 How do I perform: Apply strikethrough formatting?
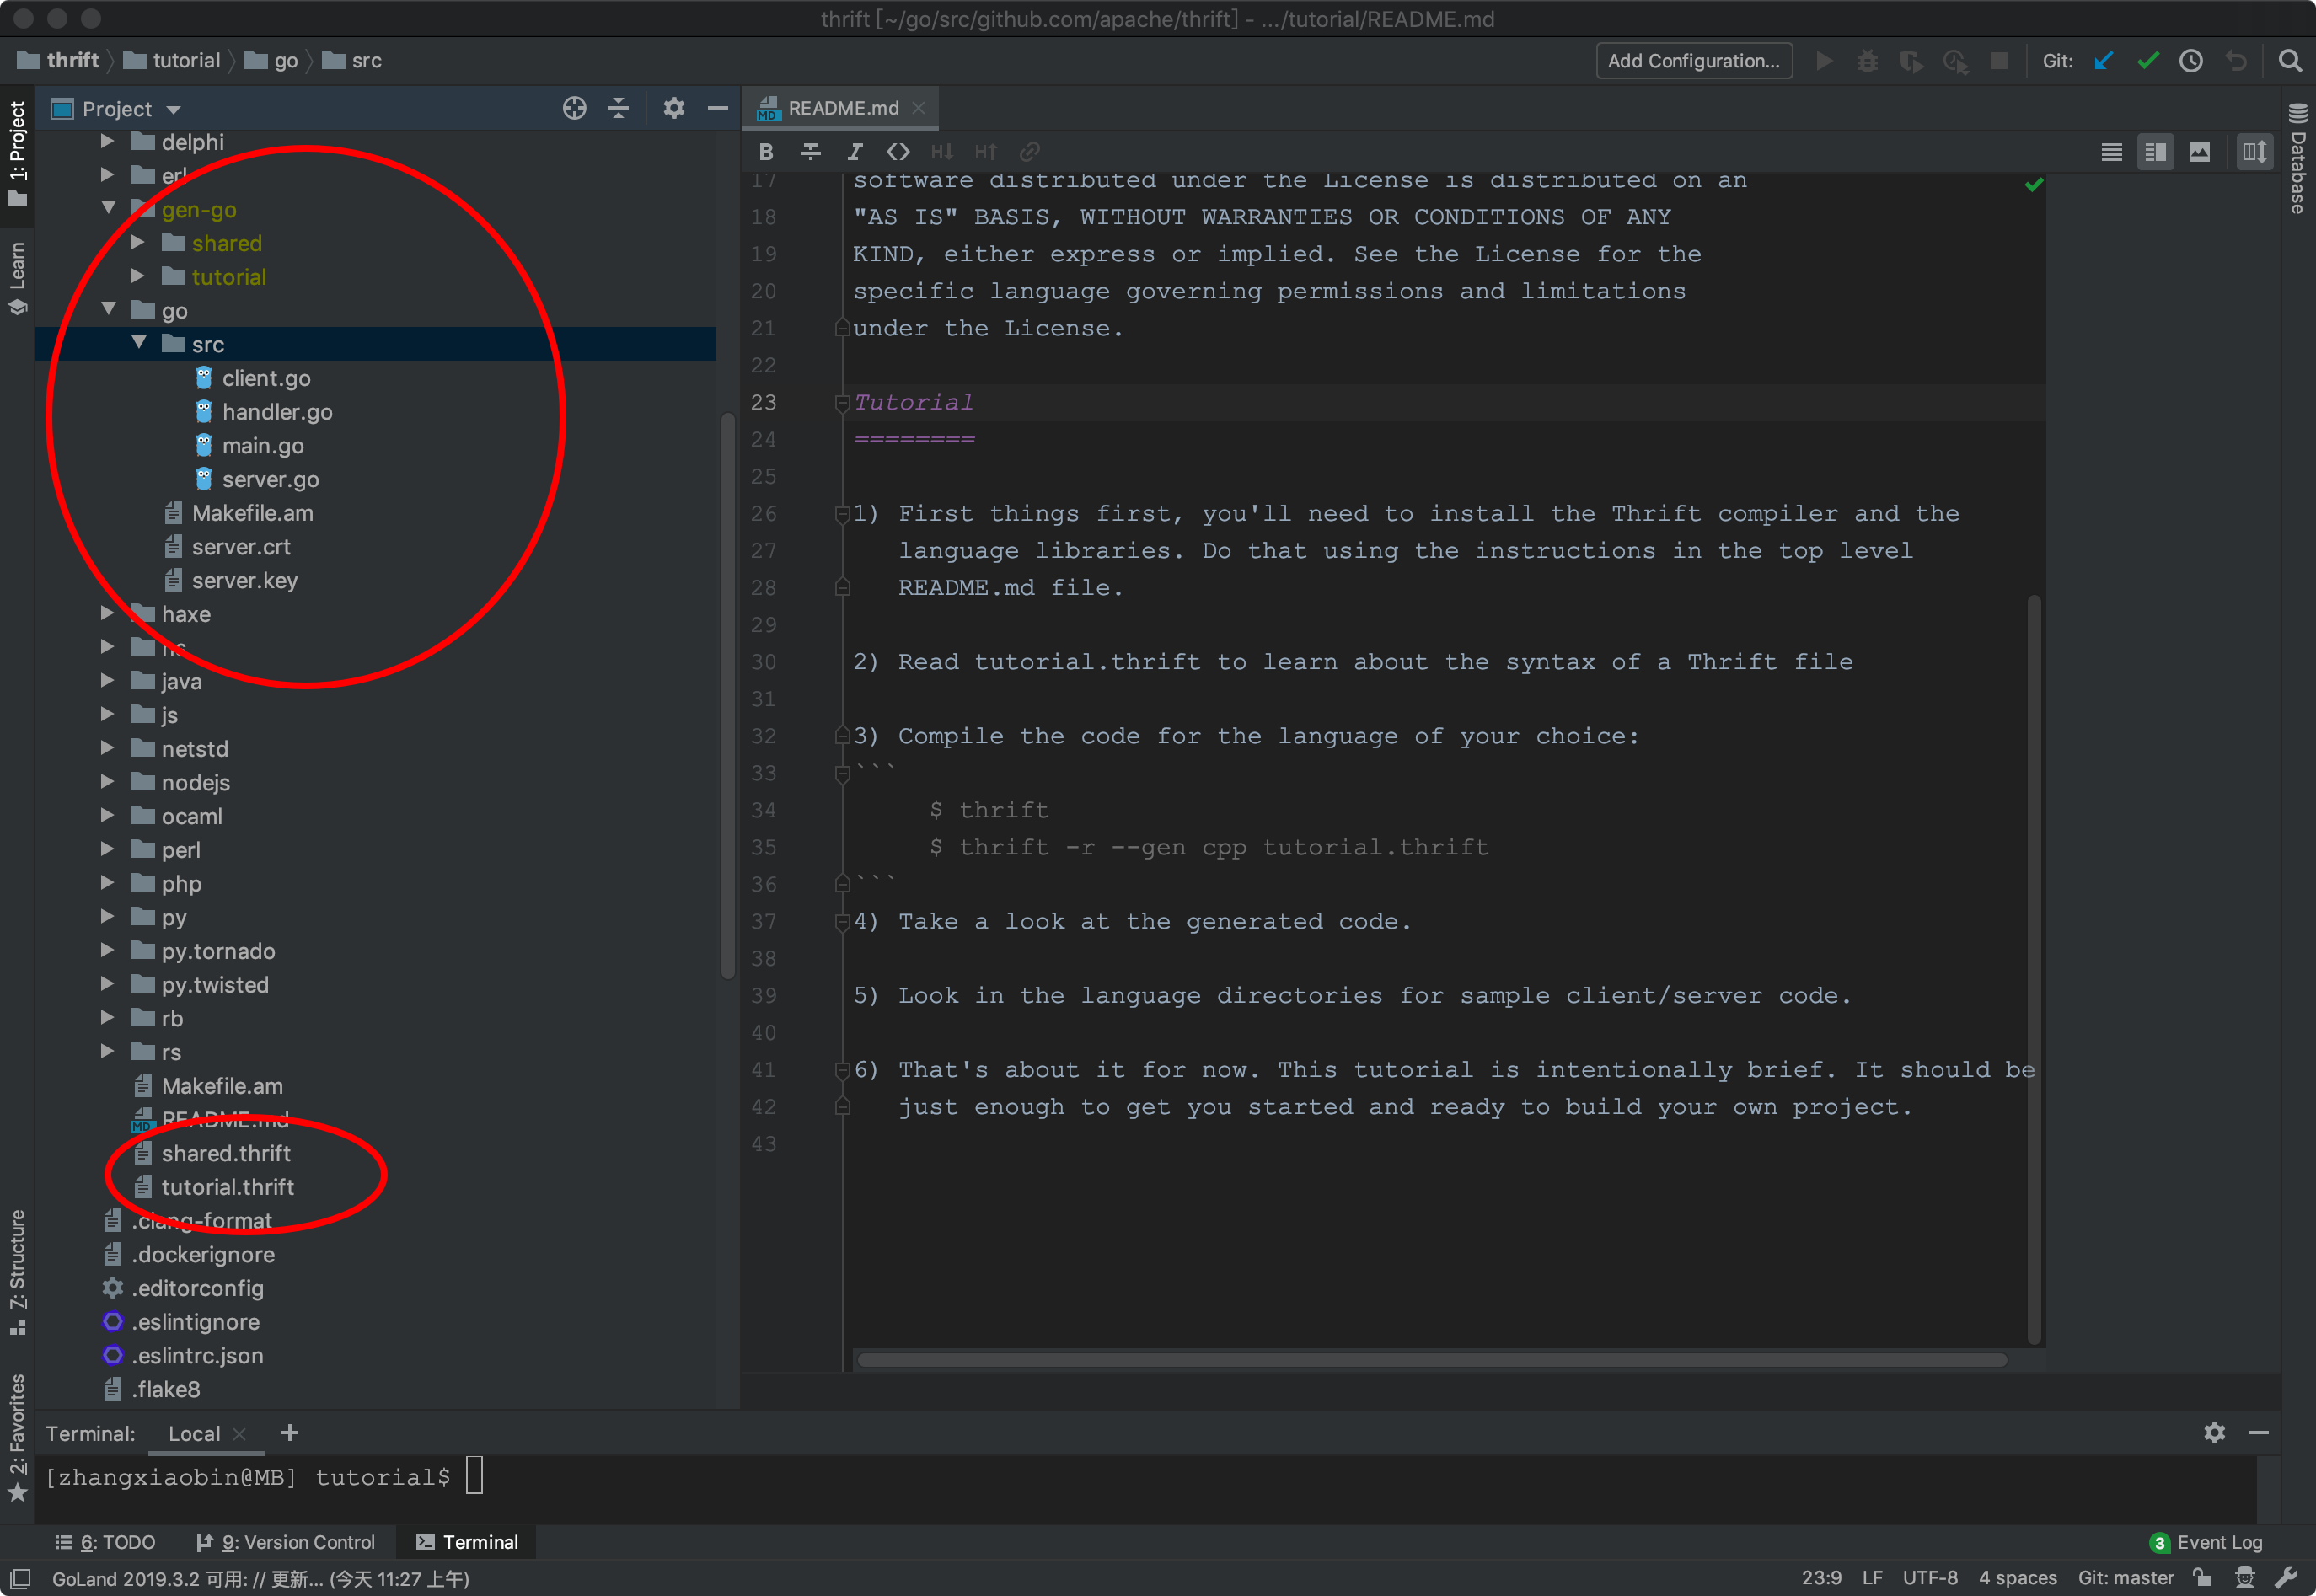tap(810, 152)
